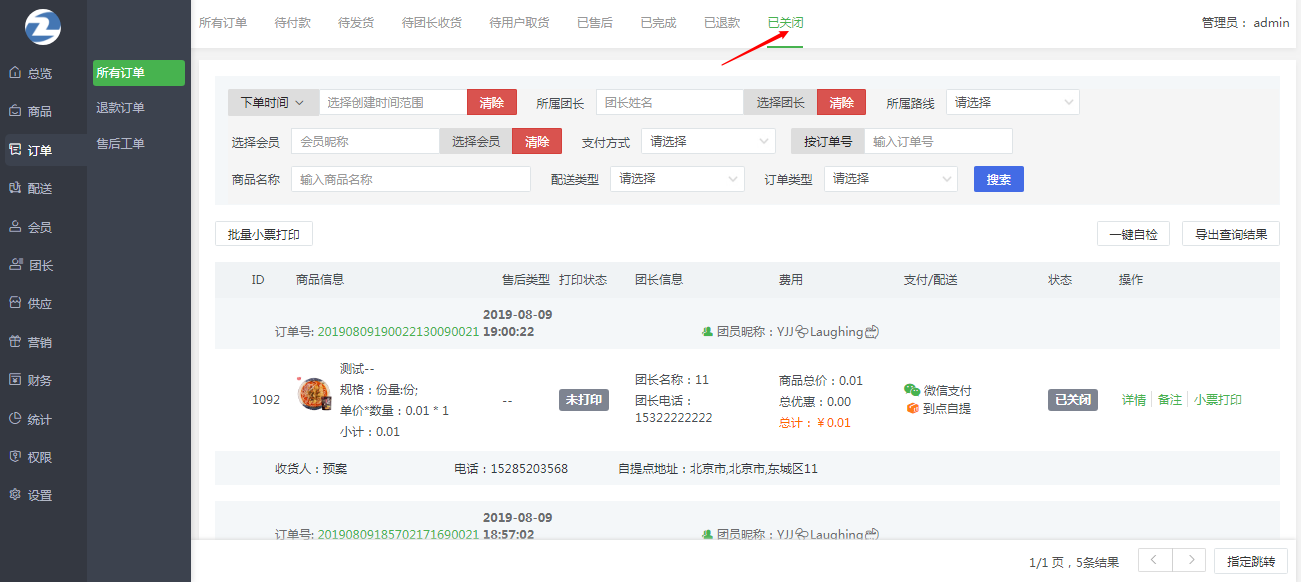Switch to the 待付款 tab

click(x=292, y=22)
